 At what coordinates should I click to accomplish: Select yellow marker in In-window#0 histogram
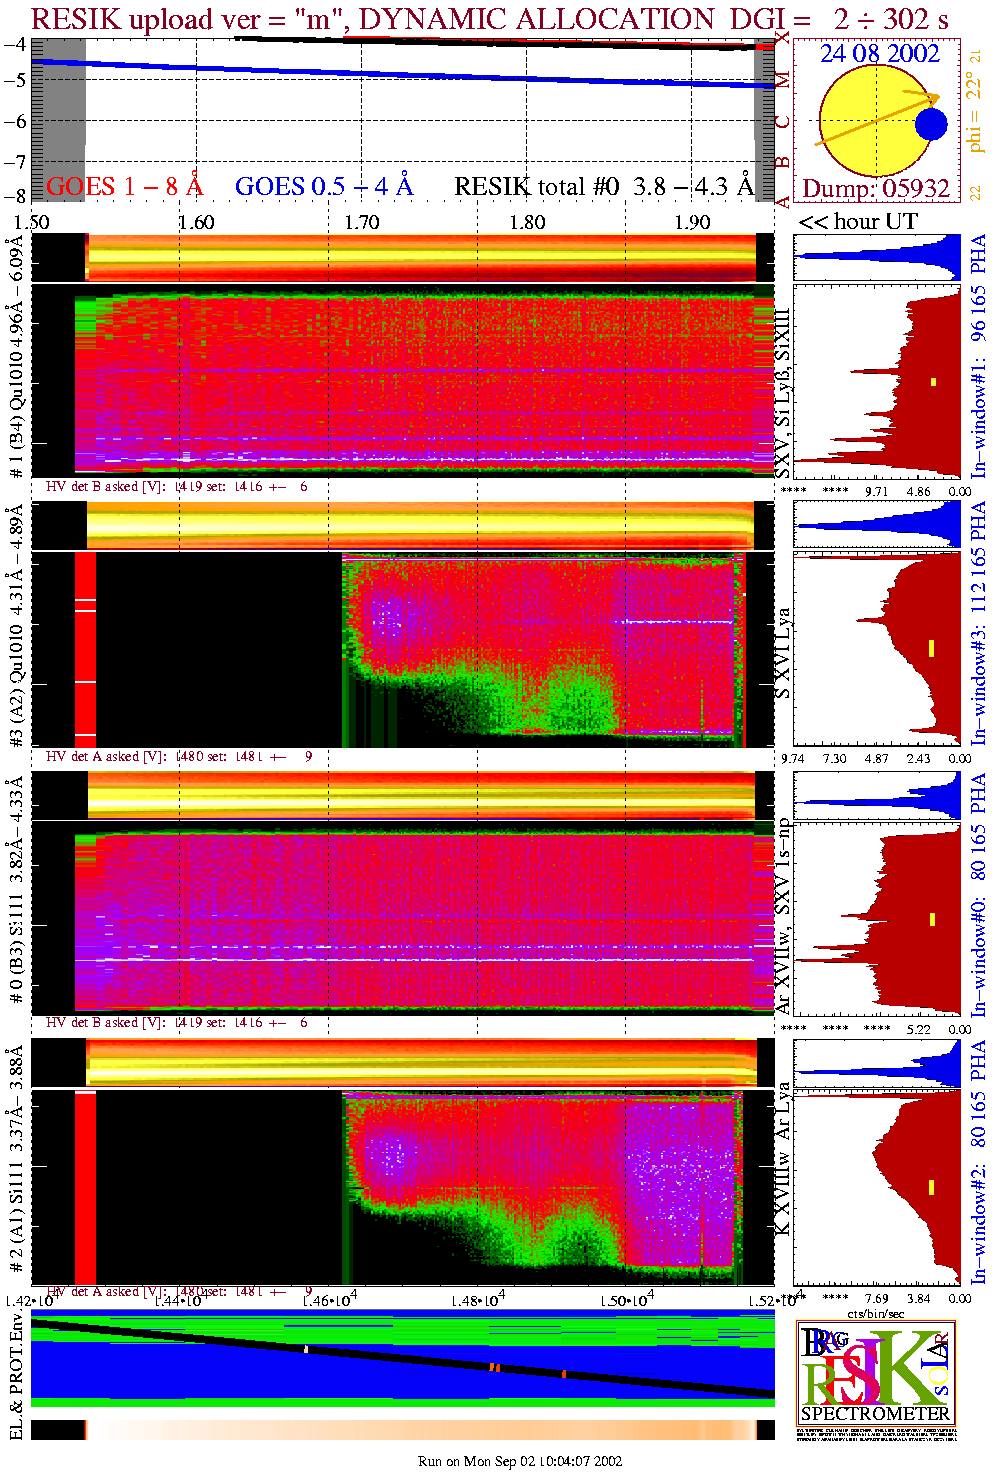click(932, 919)
